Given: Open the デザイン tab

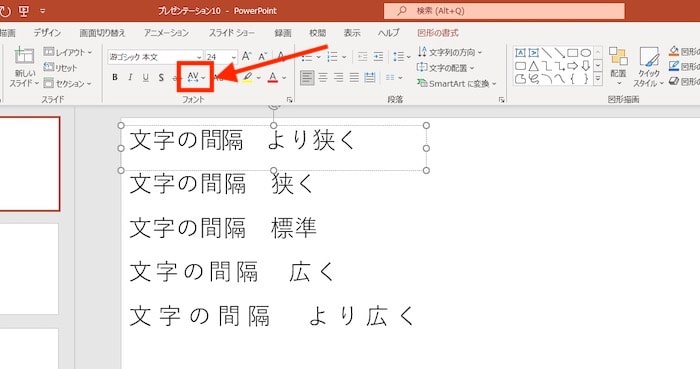Looking at the screenshot, I should click(47, 33).
